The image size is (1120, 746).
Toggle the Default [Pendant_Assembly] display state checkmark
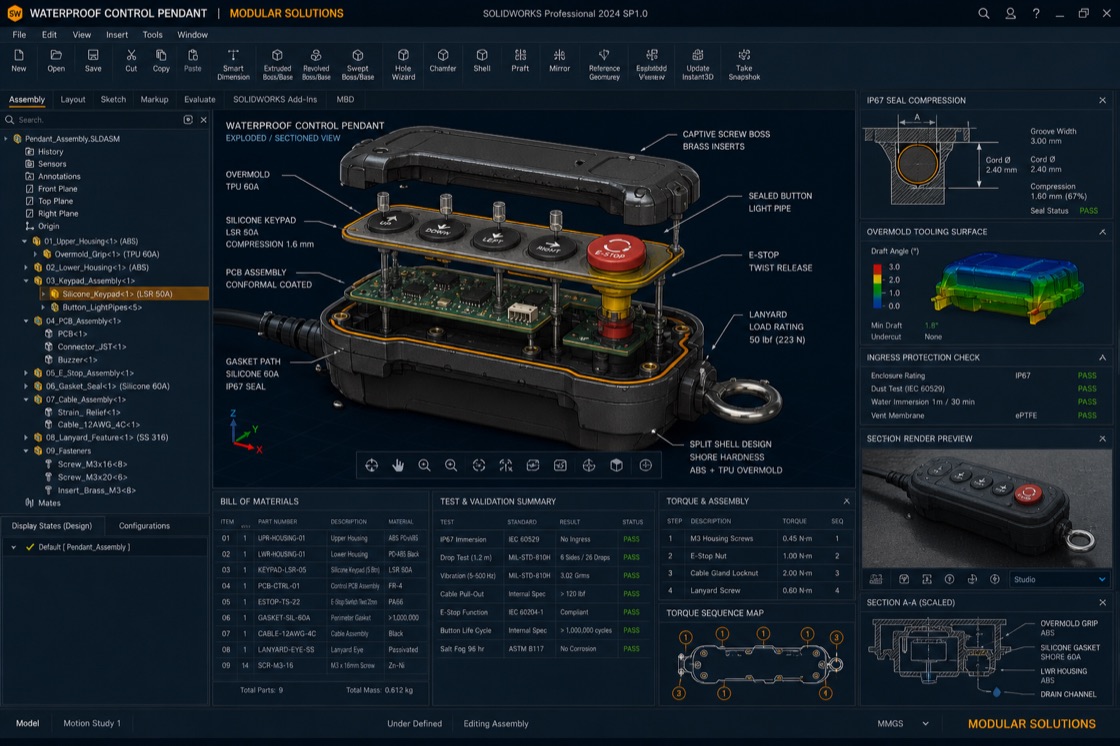pos(30,547)
